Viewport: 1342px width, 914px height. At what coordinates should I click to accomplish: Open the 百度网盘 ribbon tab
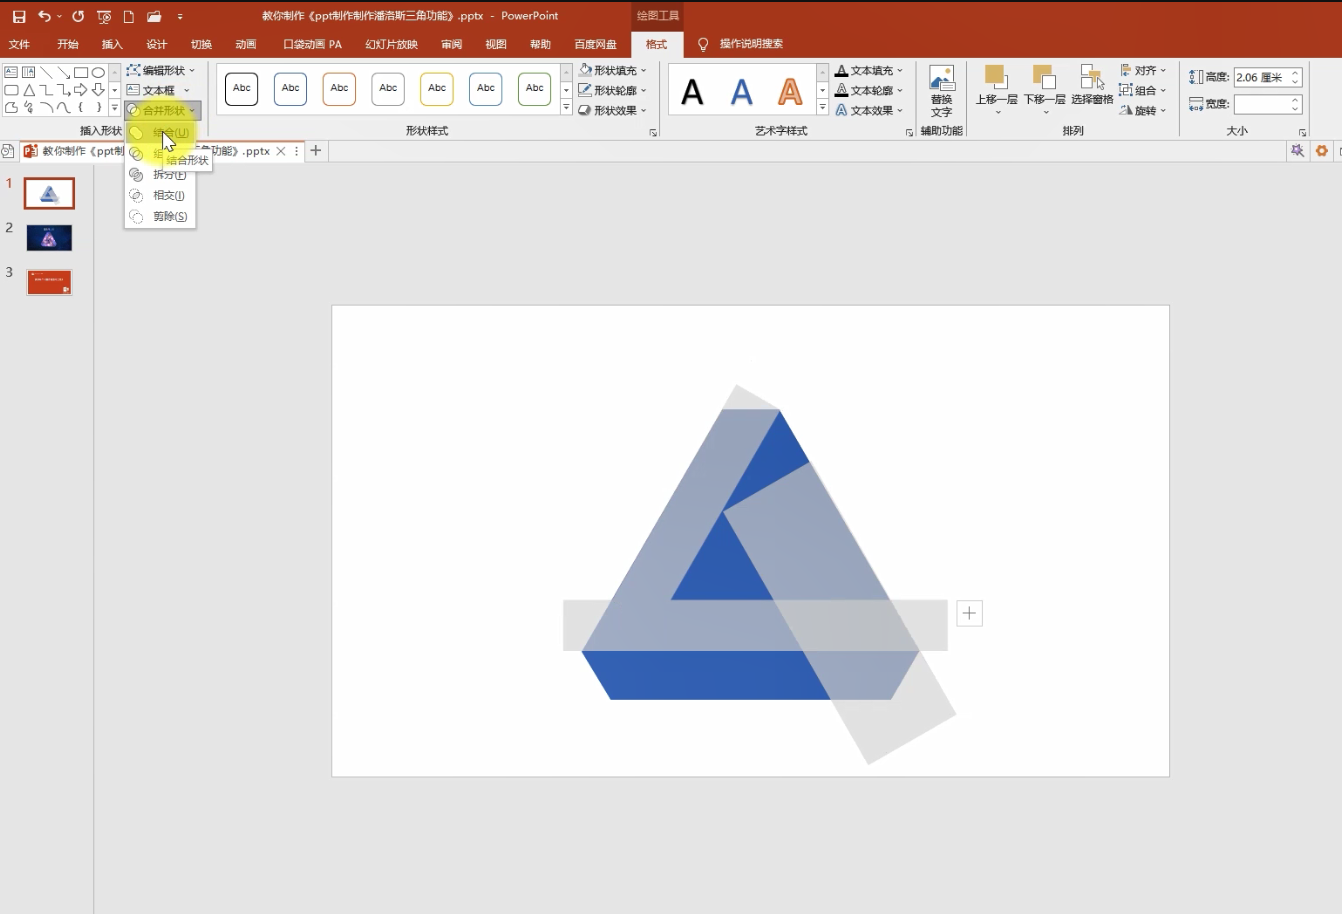(x=596, y=44)
